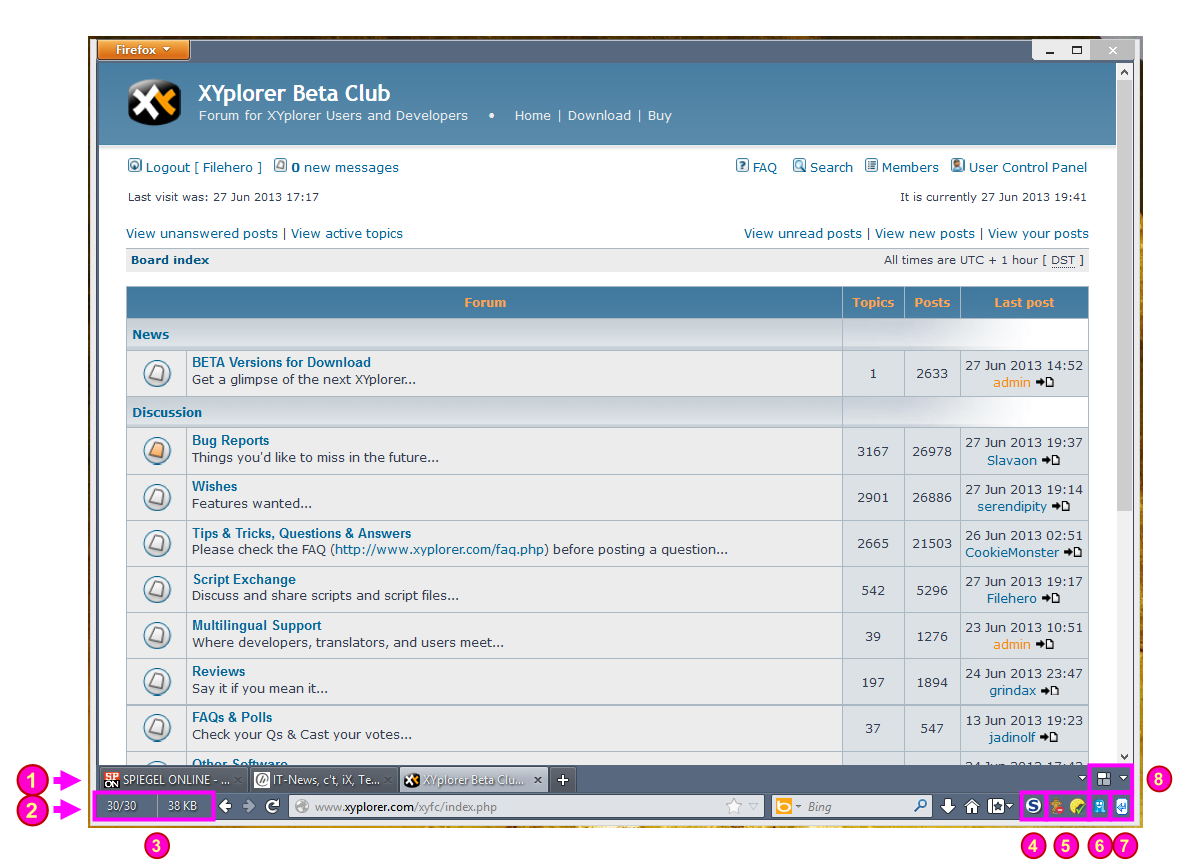Screen dimensions: 1190x866
Task: Close the XYplorer Beta Club tab
Action: click(538, 780)
